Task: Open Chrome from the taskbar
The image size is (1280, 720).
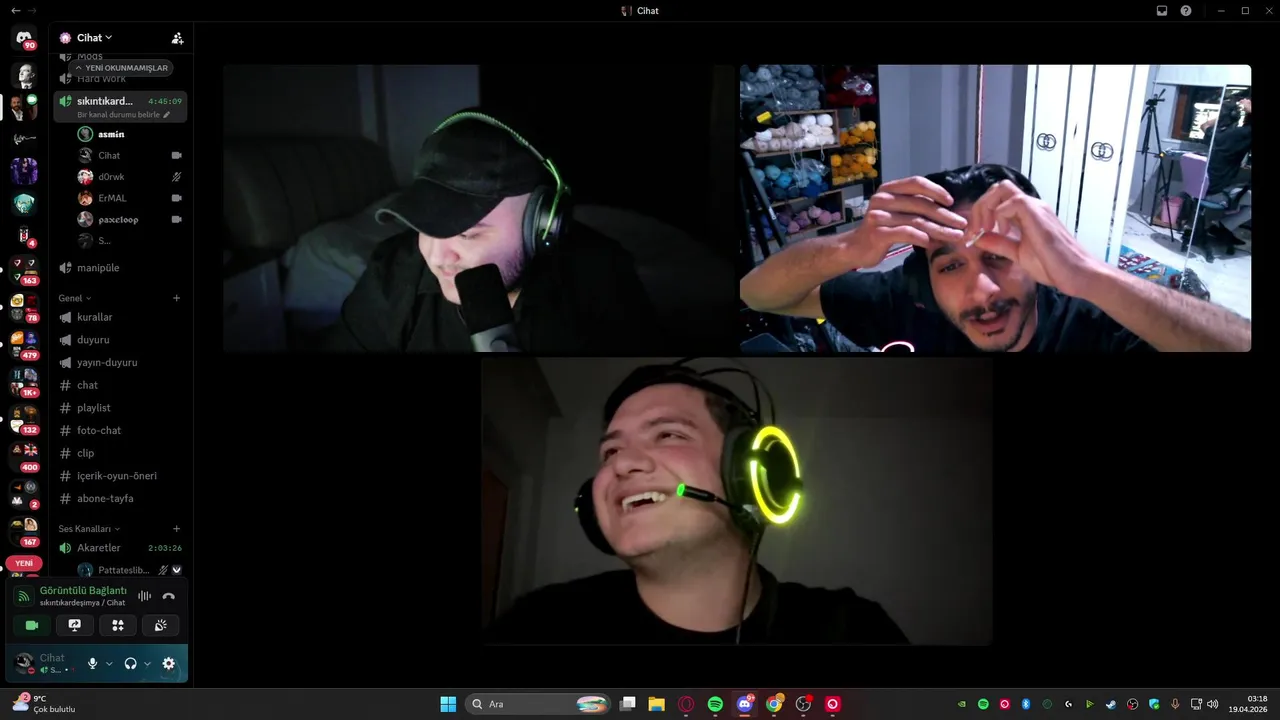Action: point(774,704)
